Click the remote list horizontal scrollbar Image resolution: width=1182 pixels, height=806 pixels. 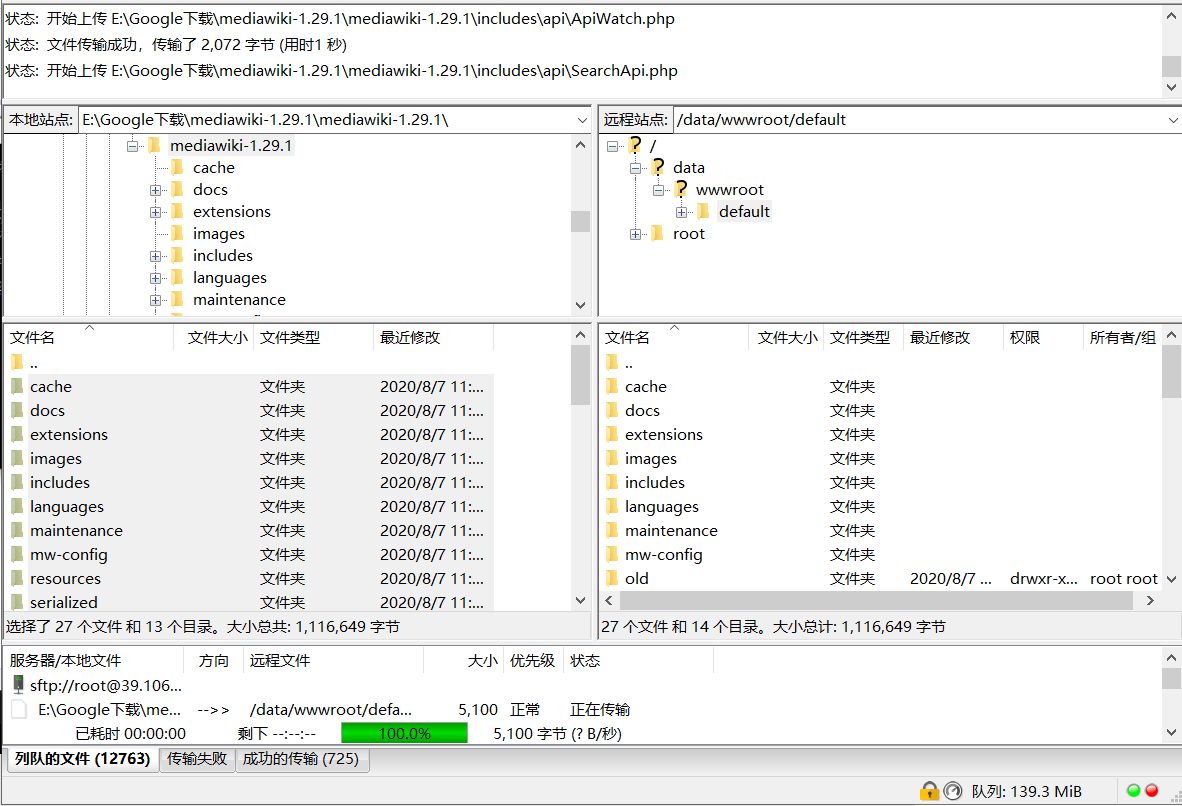[876, 600]
